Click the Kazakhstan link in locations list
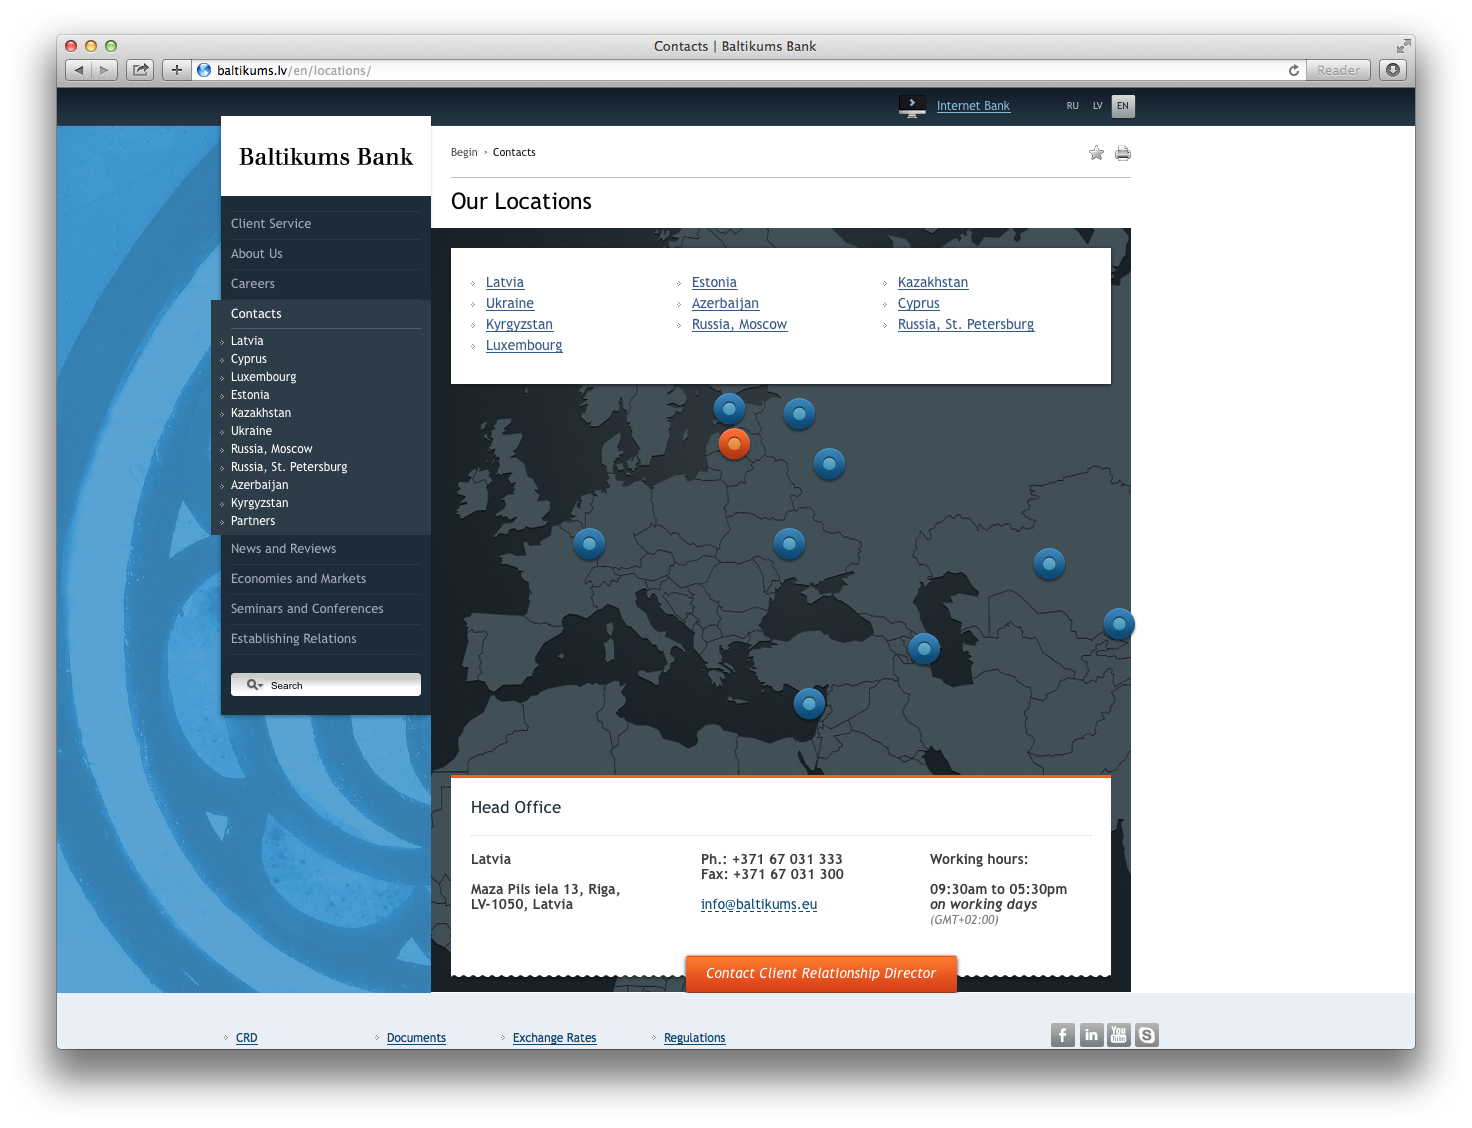The image size is (1472, 1128). click(933, 283)
